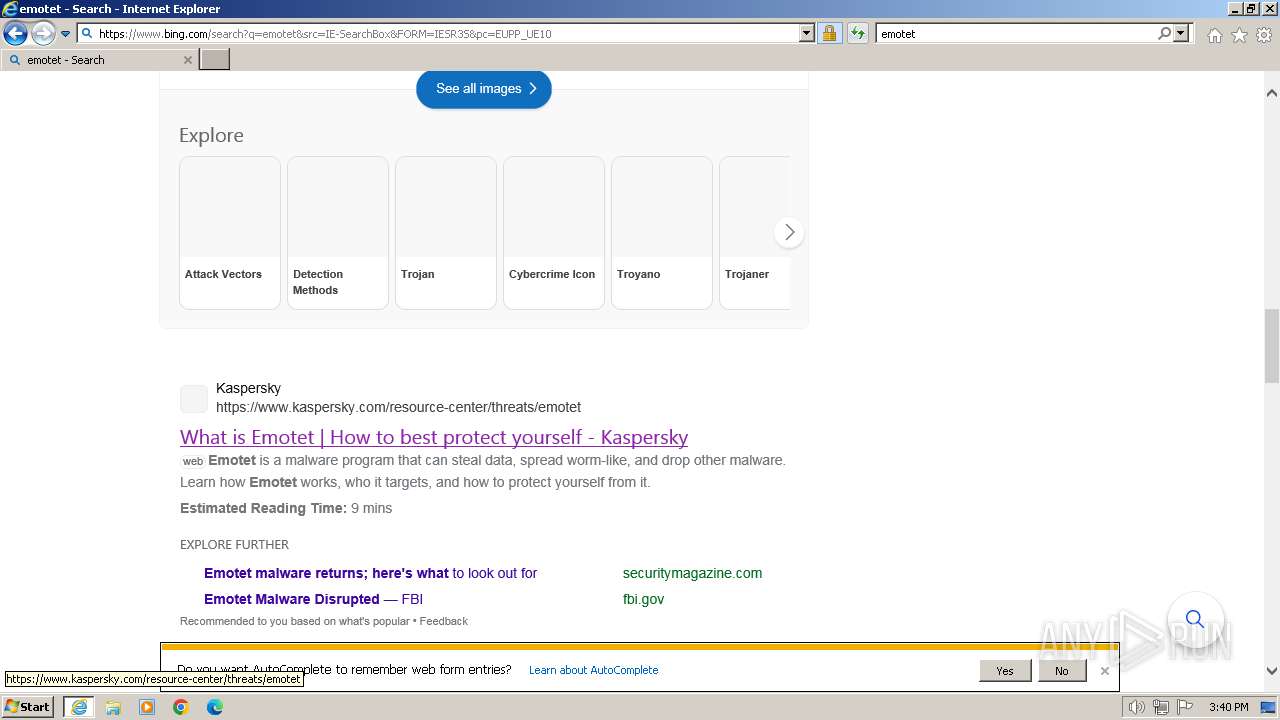Click the security lock icon
The image size is (1280, 720).
(x=829, y=33)
